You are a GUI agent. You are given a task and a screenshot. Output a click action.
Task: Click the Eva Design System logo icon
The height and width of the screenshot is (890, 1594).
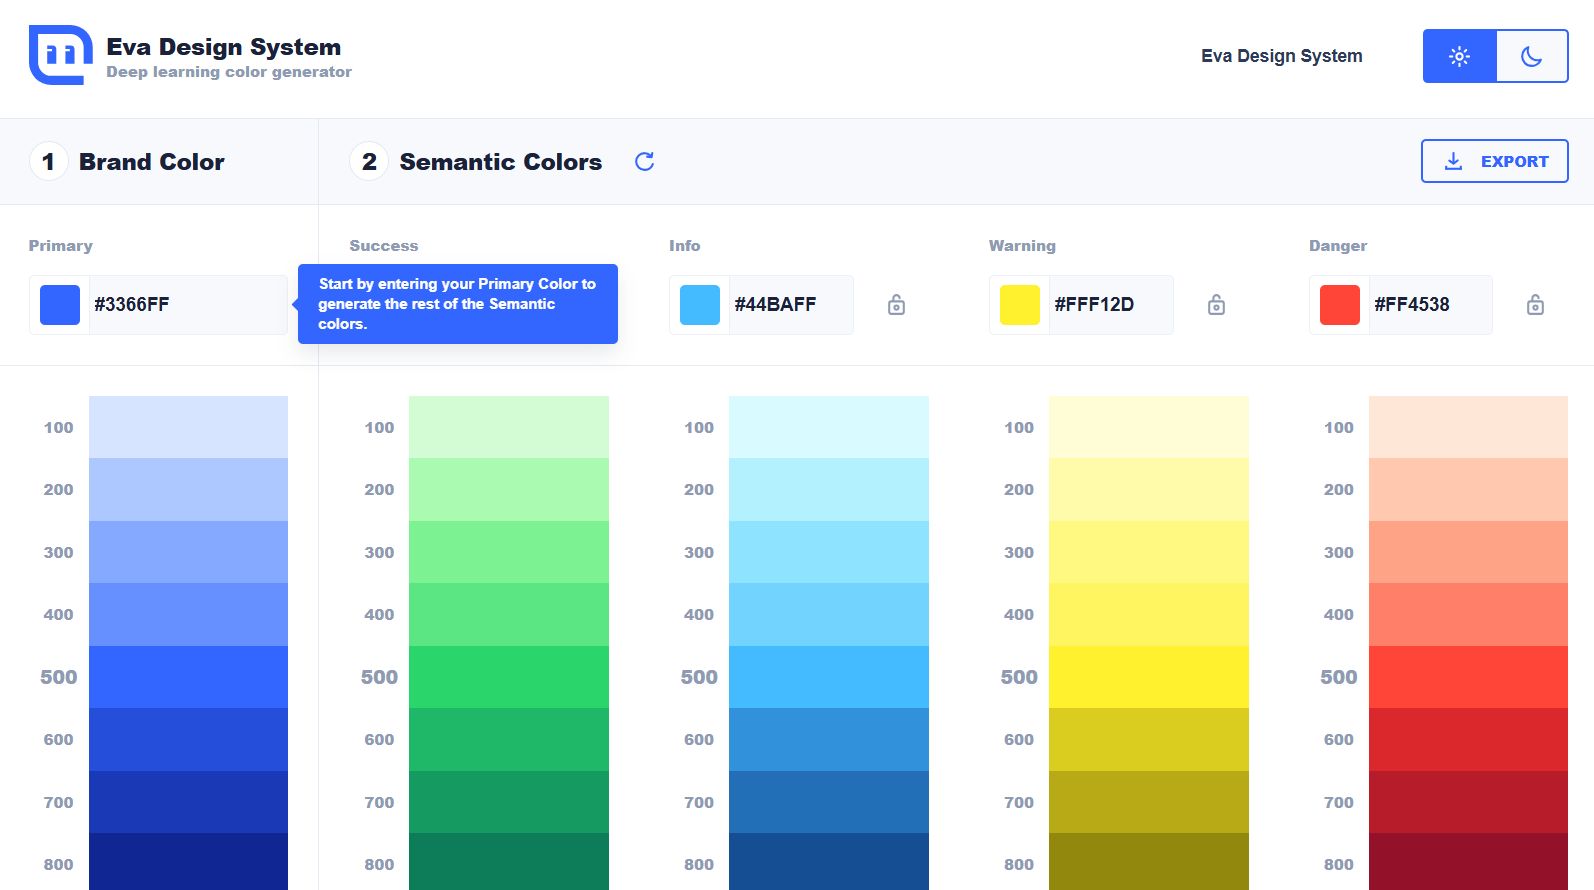(x=60, y=55)
